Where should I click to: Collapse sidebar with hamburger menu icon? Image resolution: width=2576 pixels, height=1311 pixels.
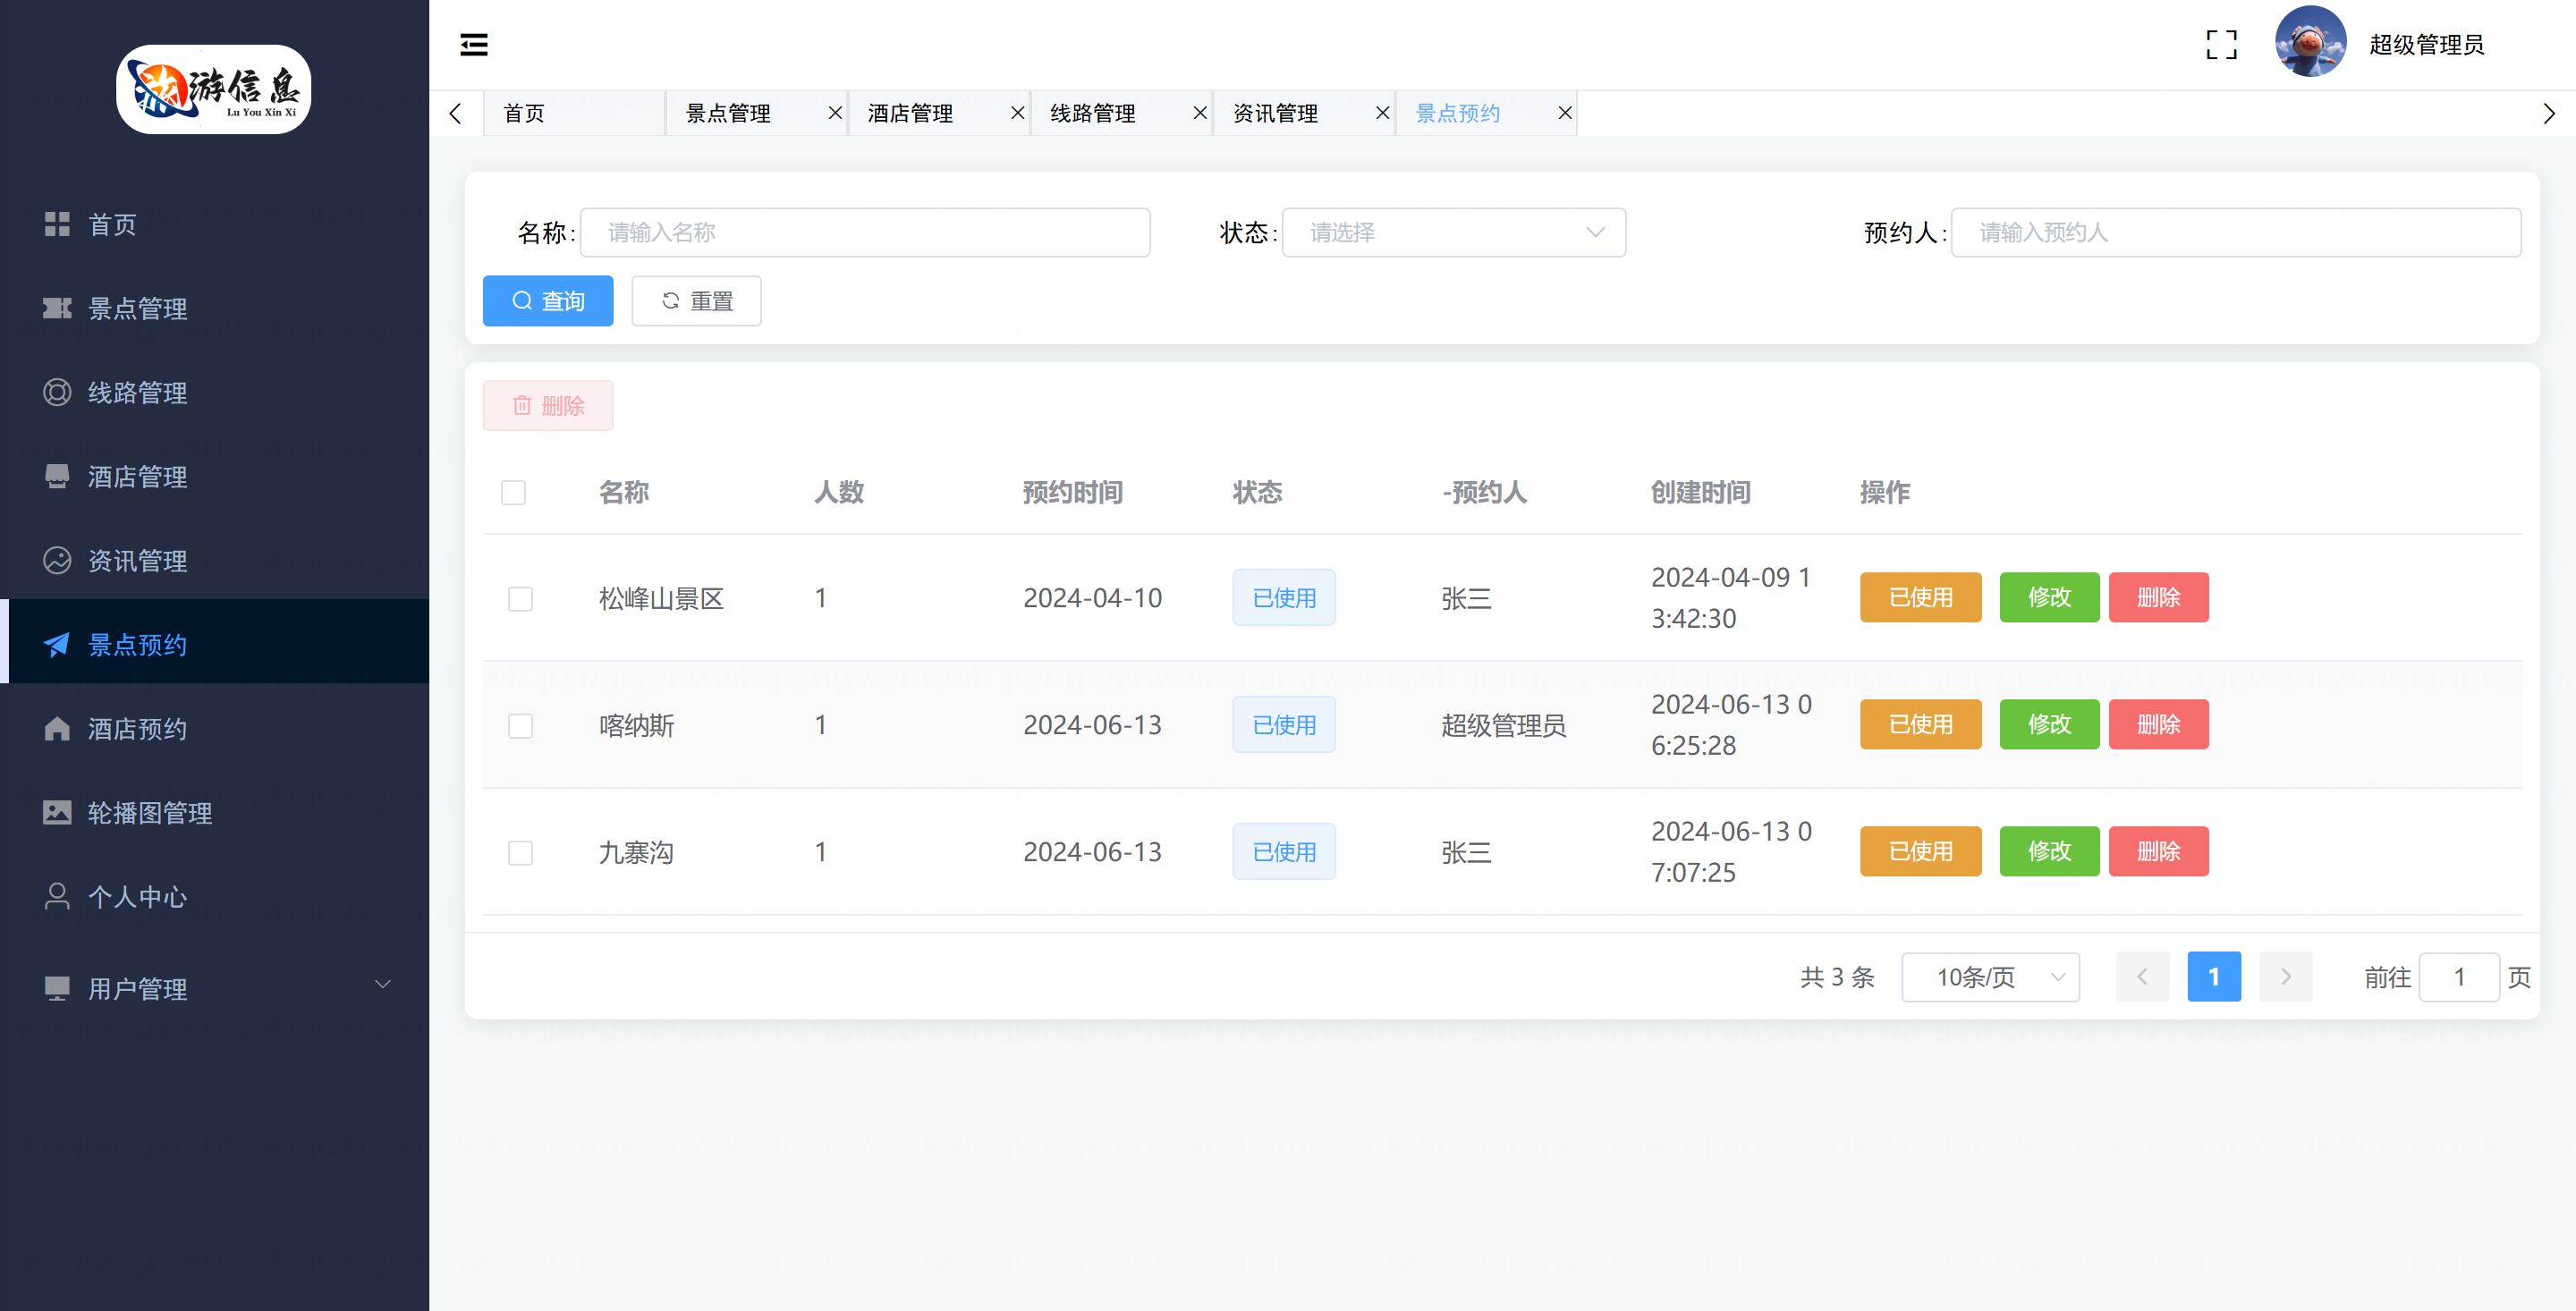474,44
